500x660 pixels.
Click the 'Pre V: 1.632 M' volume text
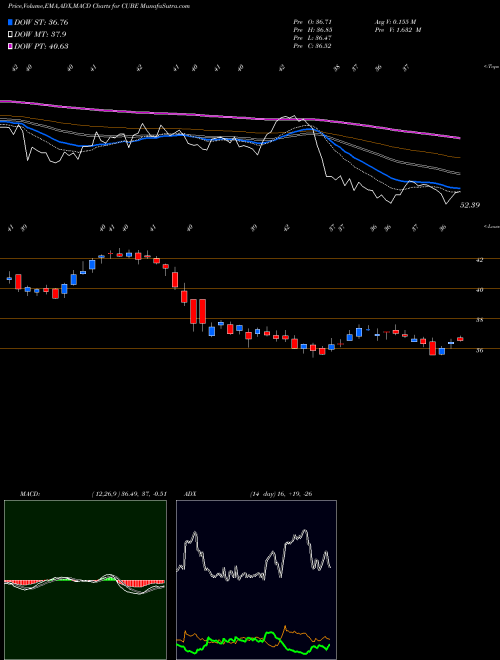click(x=398, y=30)
